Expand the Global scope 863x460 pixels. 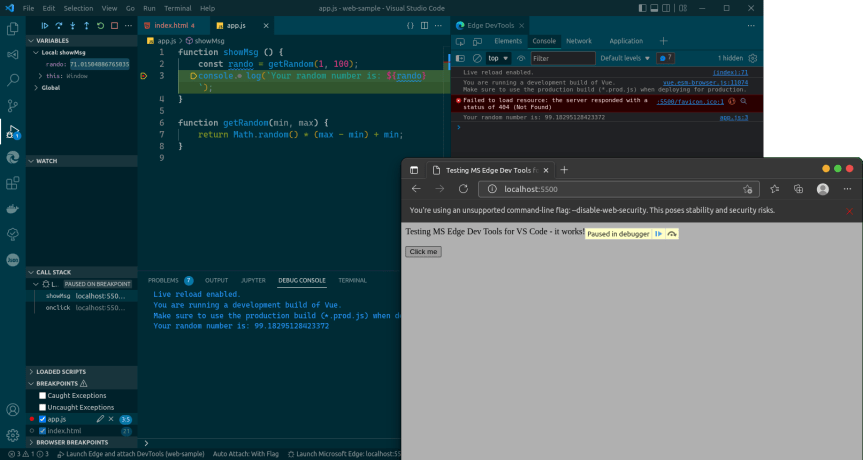click(x=81, y=87)
